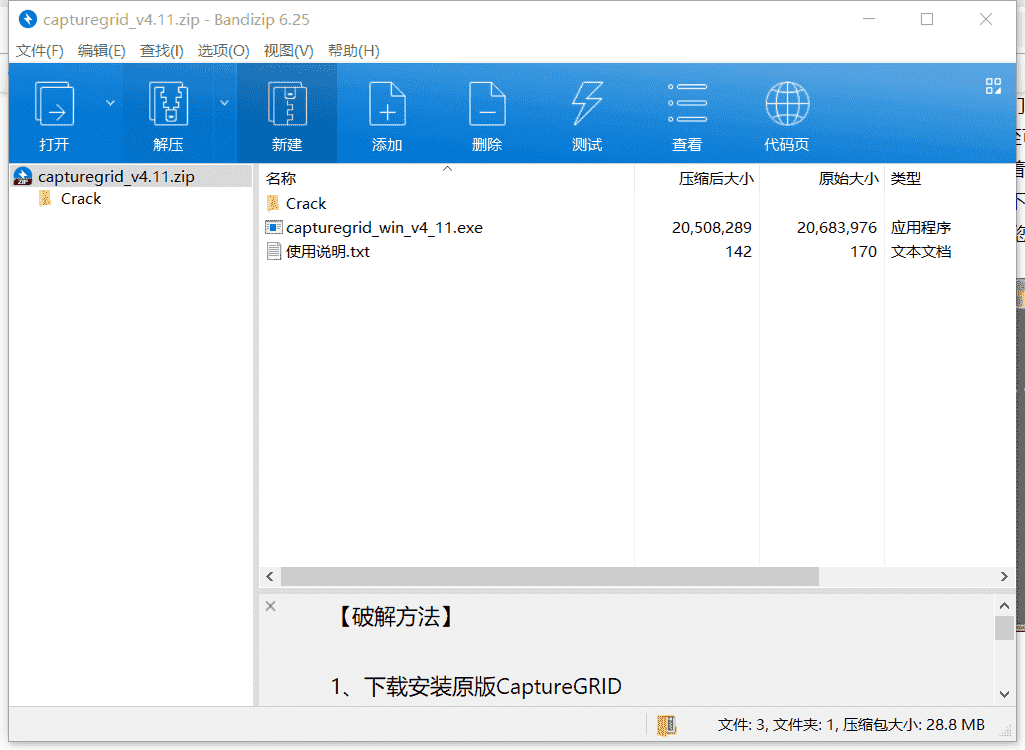
Task: Click the Bandizip title bar logo icon
Action: [x=27, y=20]
